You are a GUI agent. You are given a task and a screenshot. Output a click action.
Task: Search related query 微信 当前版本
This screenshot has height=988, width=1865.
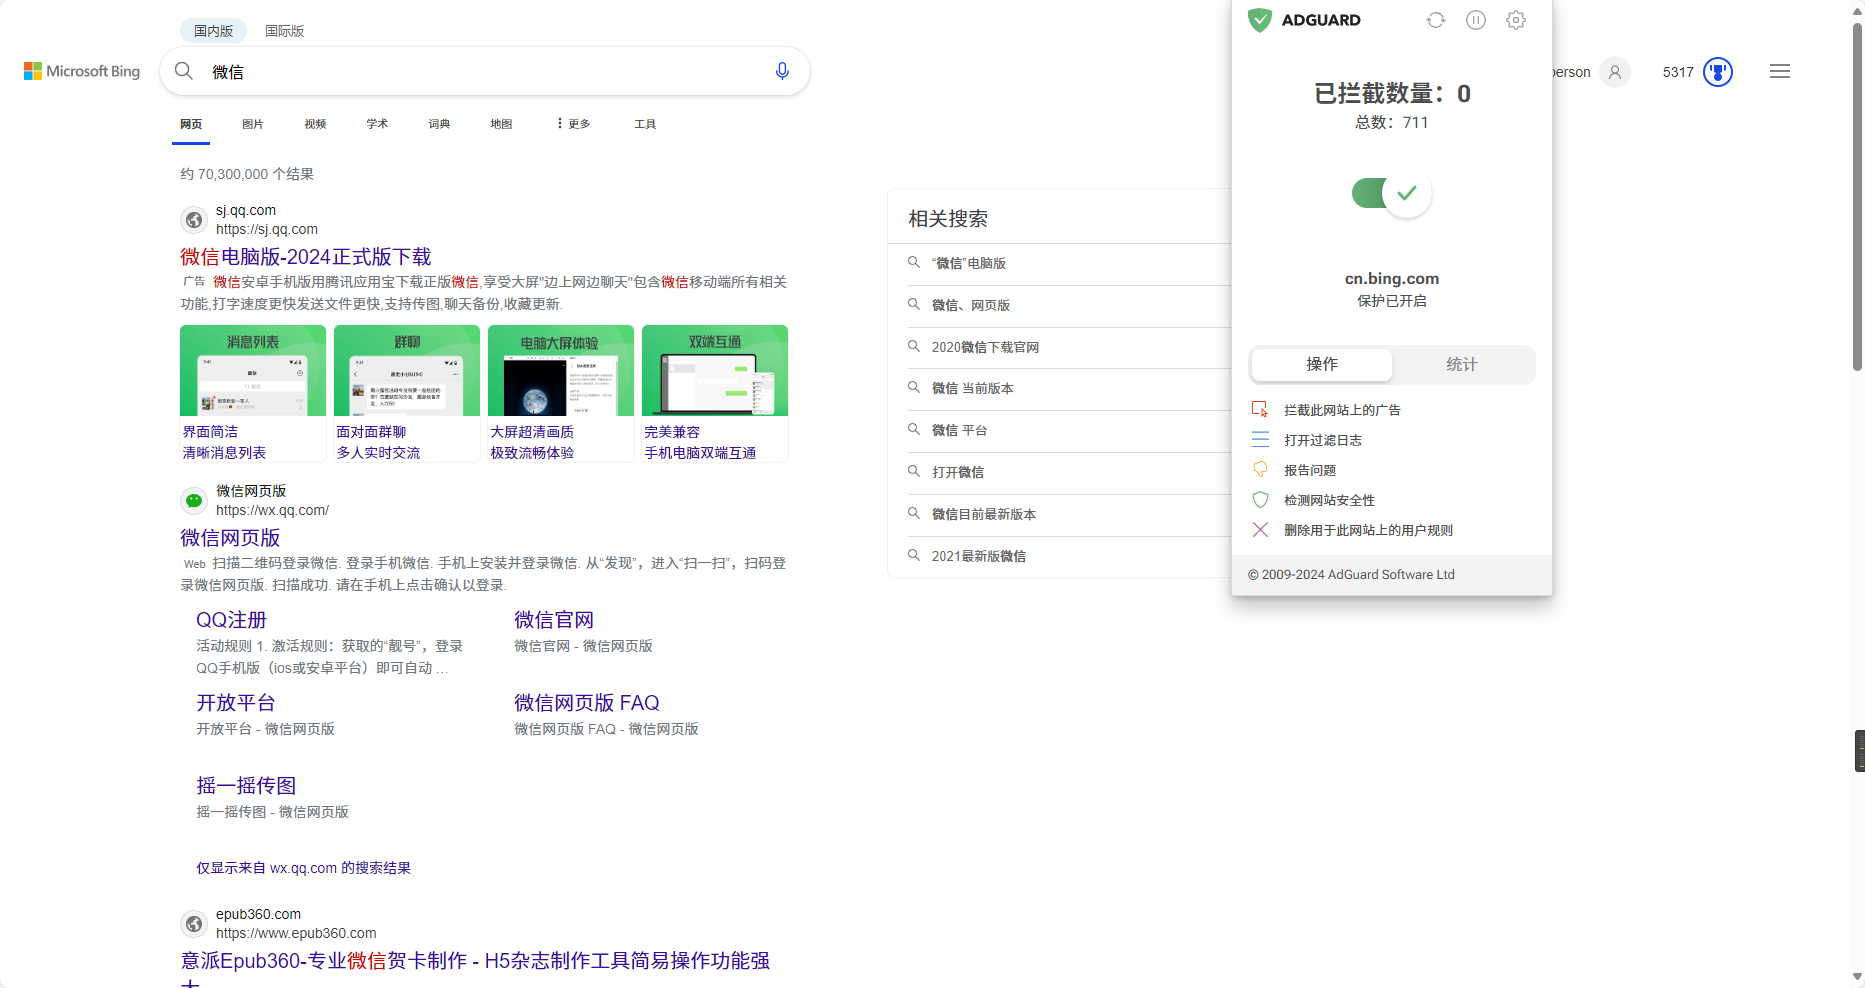pos(972,388)
